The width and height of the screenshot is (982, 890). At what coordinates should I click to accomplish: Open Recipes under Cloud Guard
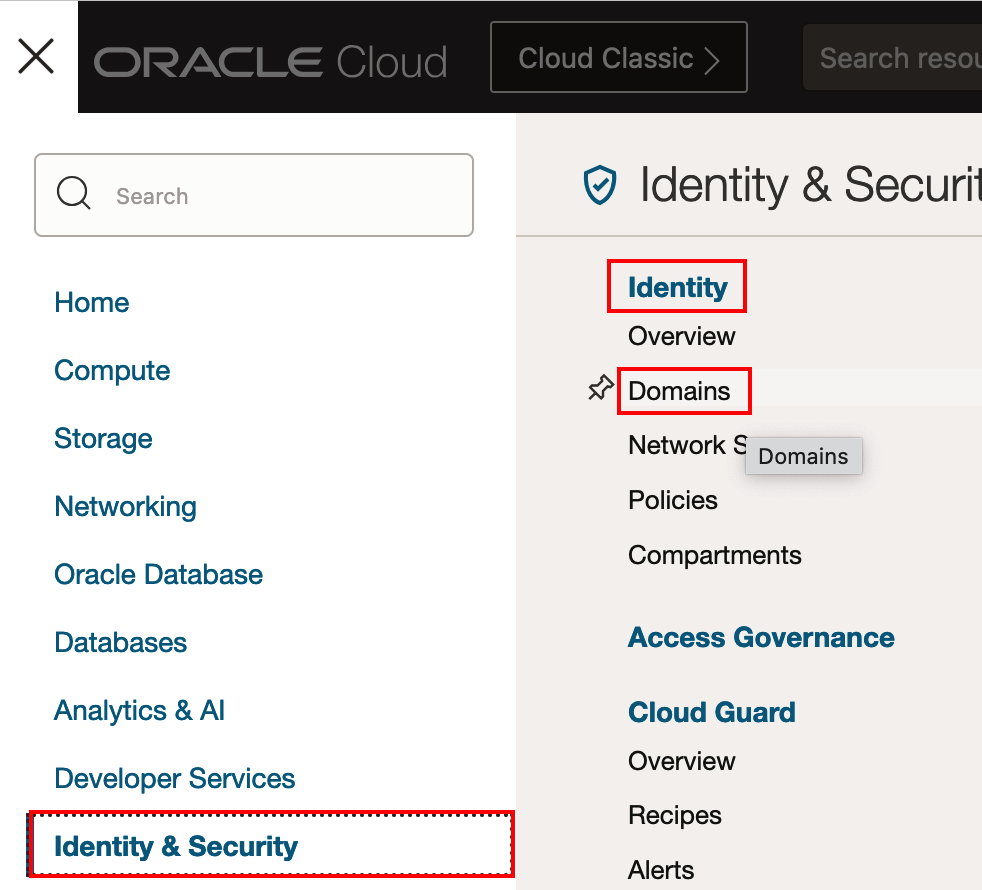click(x=674, y=815)
